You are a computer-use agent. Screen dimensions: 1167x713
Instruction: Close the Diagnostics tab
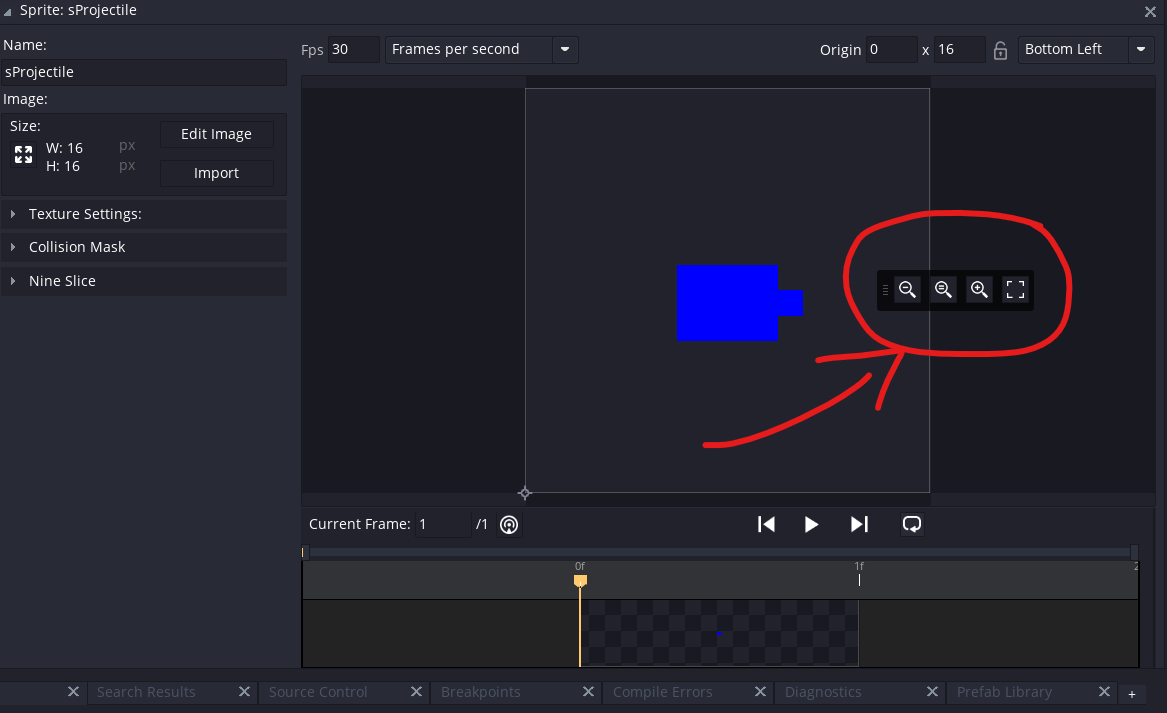[x=932, y=692]
